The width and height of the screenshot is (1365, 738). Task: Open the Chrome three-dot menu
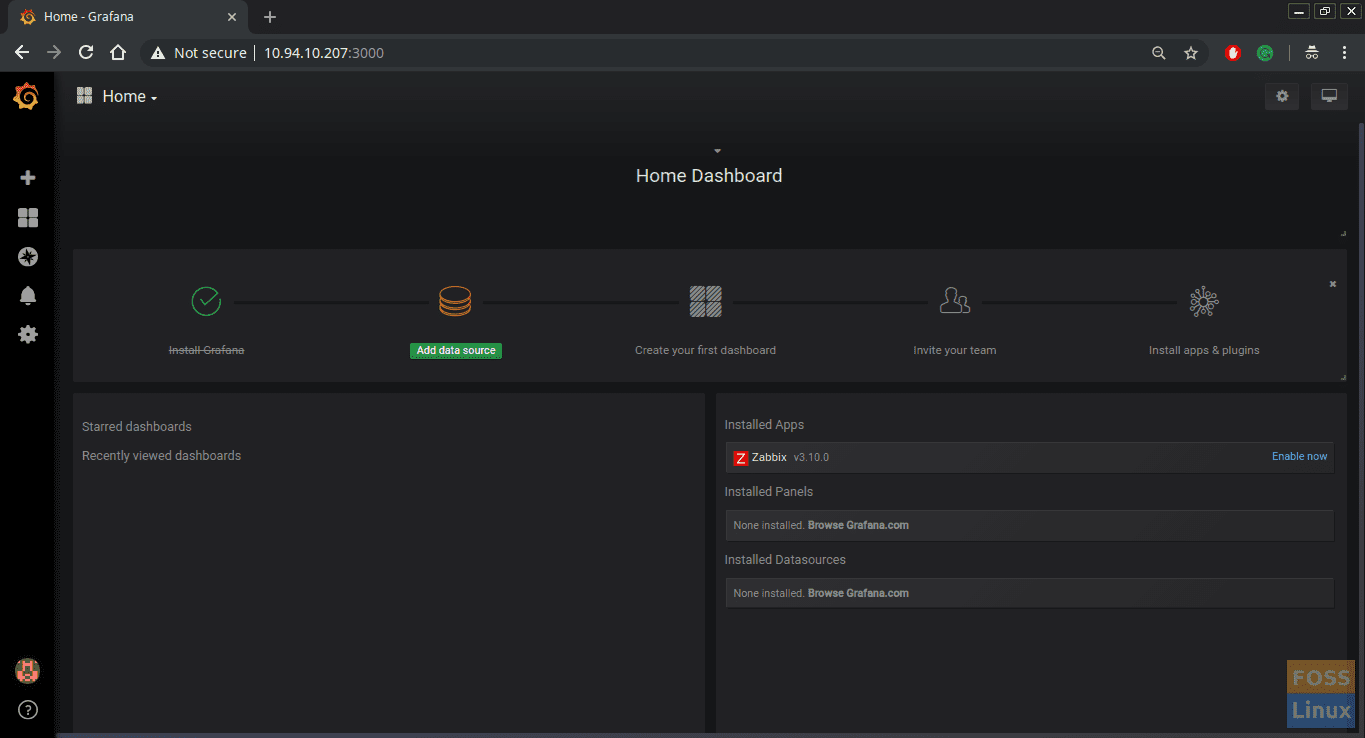click(x=1344, y=53)
